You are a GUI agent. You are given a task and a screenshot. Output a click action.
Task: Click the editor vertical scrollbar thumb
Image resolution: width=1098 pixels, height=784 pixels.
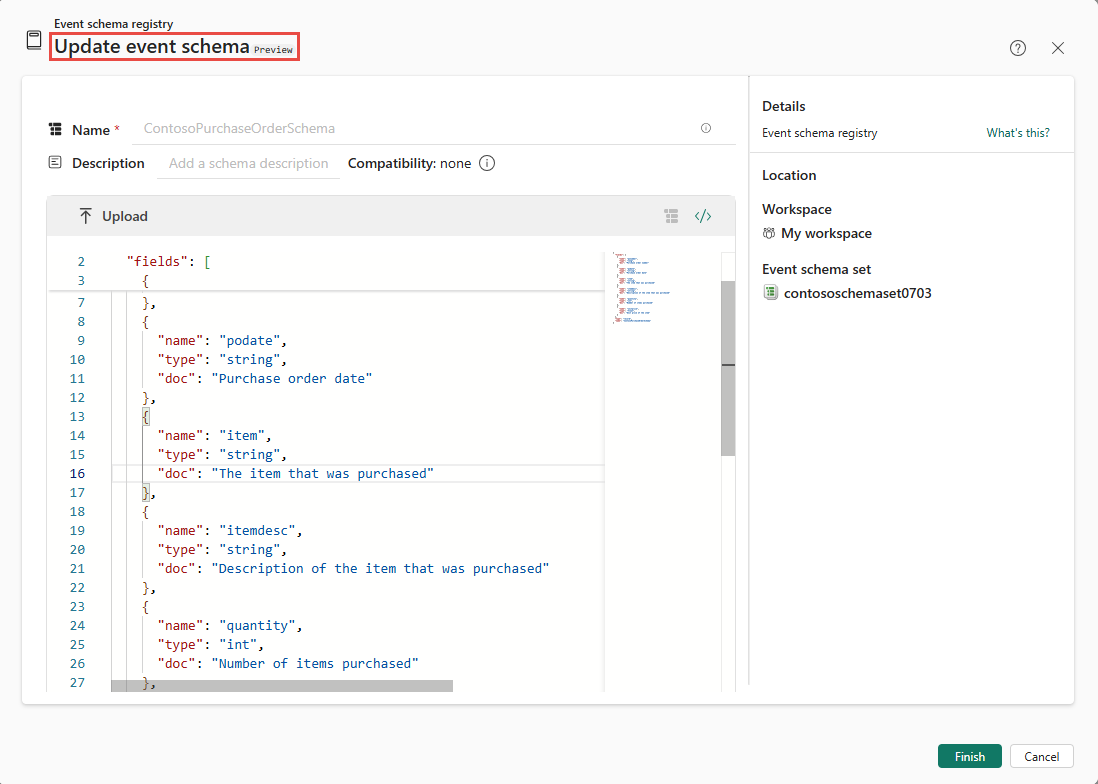pyautogui.click(x=728, y=368)
